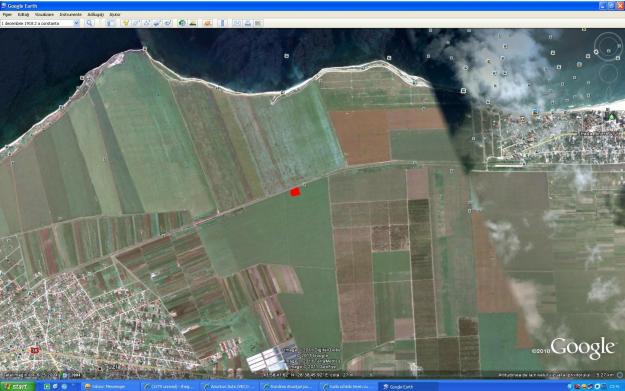Add a placemark with the pushpin icon
Viewport: 625px width, 391px height.
tap(126, 23)
